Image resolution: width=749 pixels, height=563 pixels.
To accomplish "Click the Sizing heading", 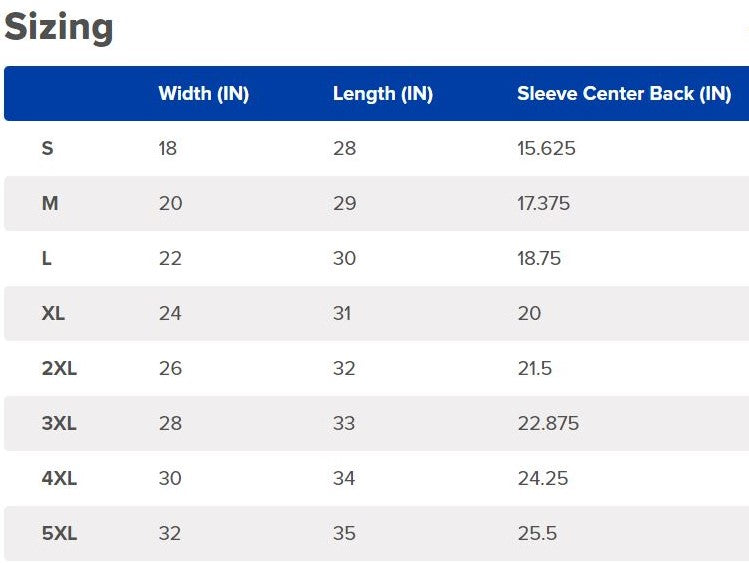I will (x=59, y=28).
